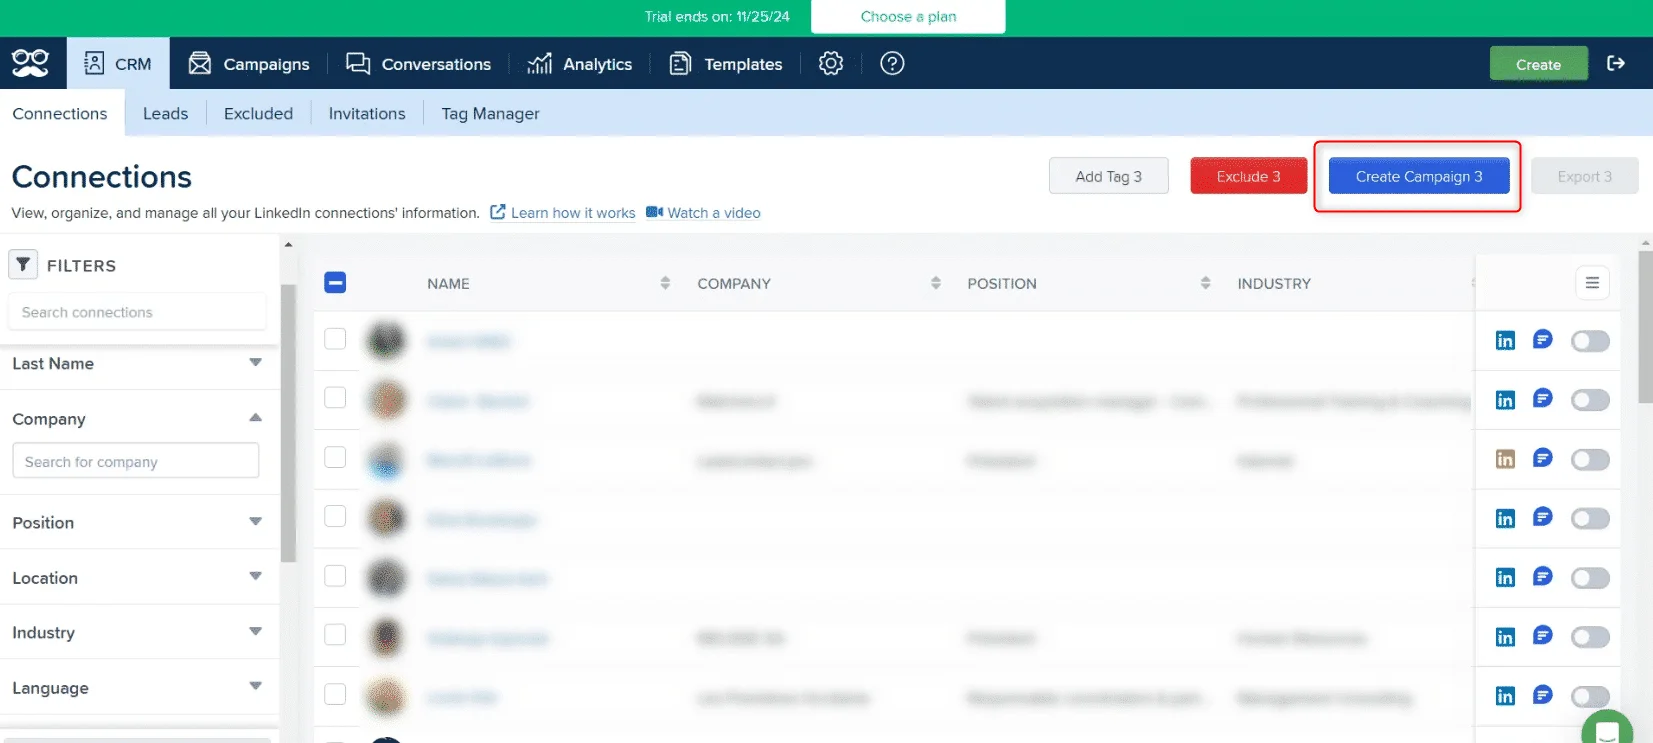Open the message bubble icon in the first row
Screen dimensions: 1653x743
click(x=1543, y=340)
